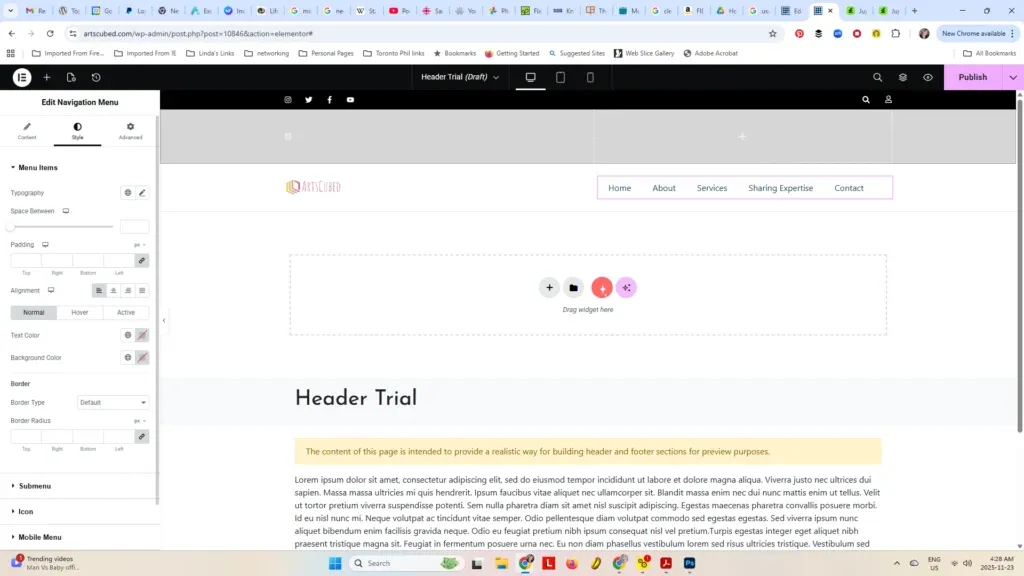Toggle the Padding linked values button

click(x=142, y=261)
